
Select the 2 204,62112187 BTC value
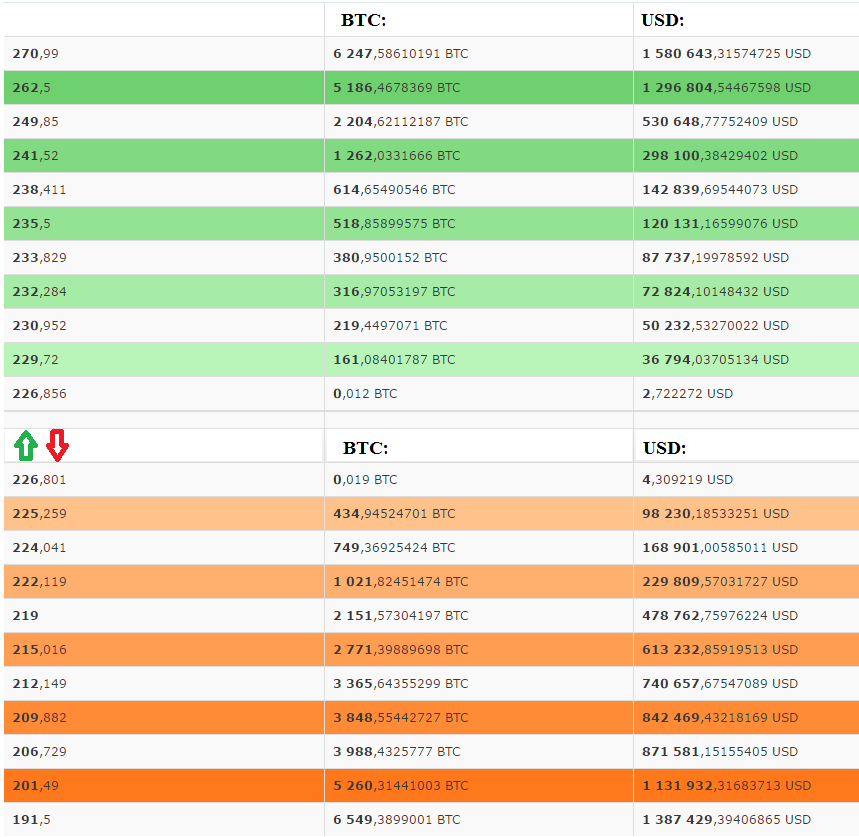click(x=401, y=122)
